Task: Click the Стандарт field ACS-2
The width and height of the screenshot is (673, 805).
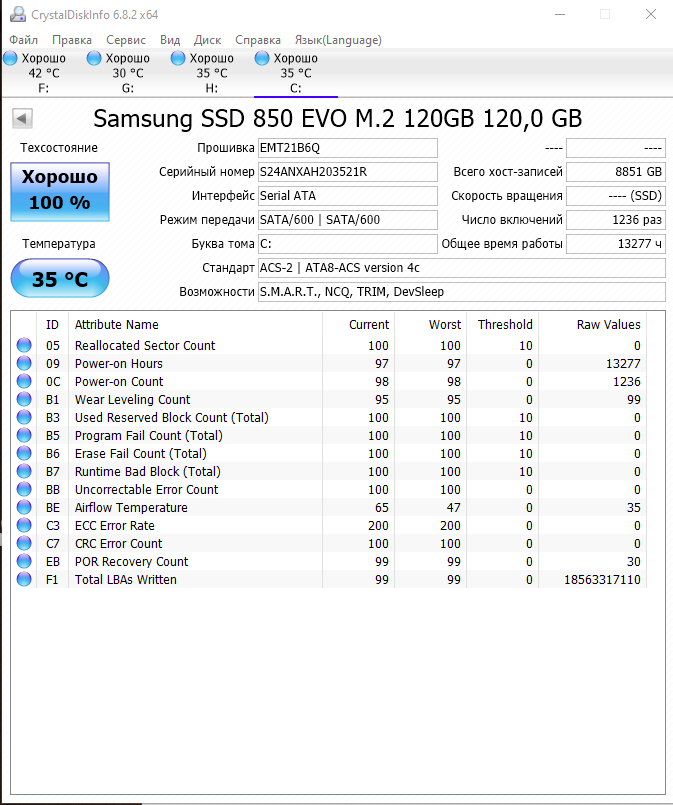Action: [x=462, y=268]
